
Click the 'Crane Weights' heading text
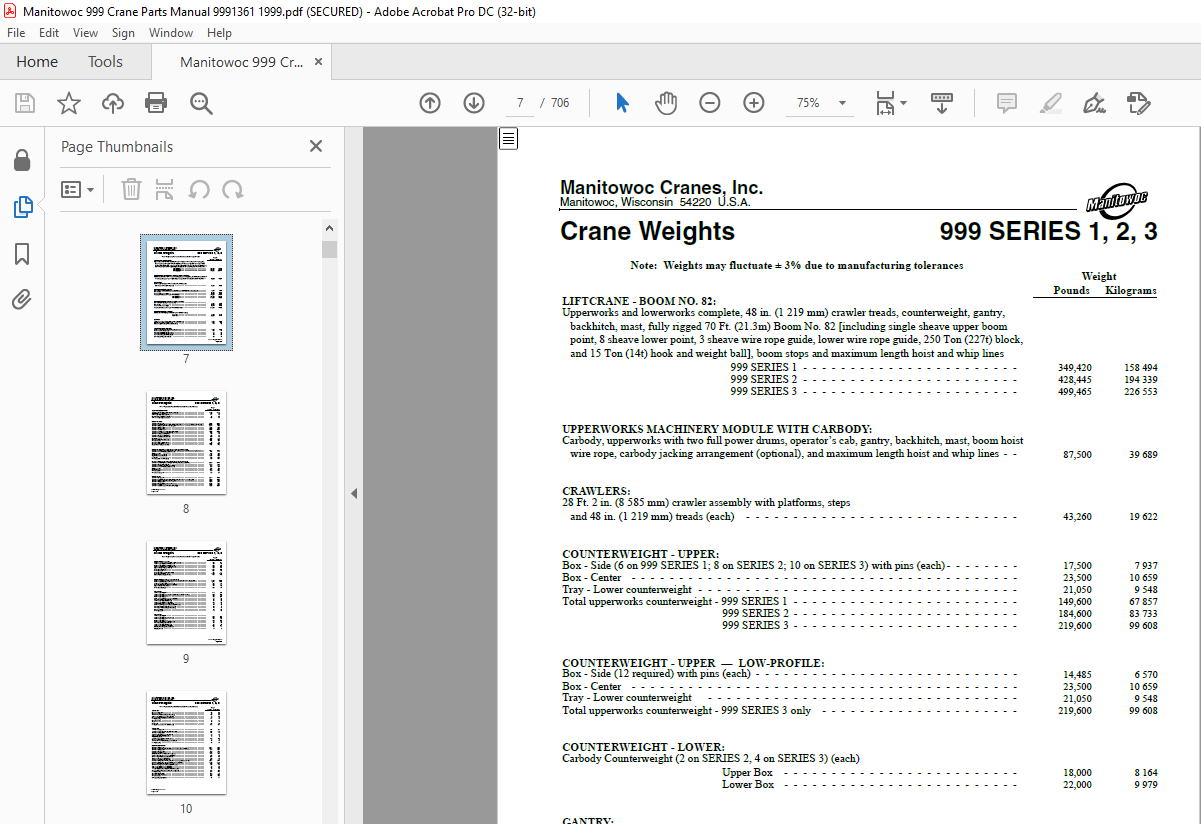(647, 231)
